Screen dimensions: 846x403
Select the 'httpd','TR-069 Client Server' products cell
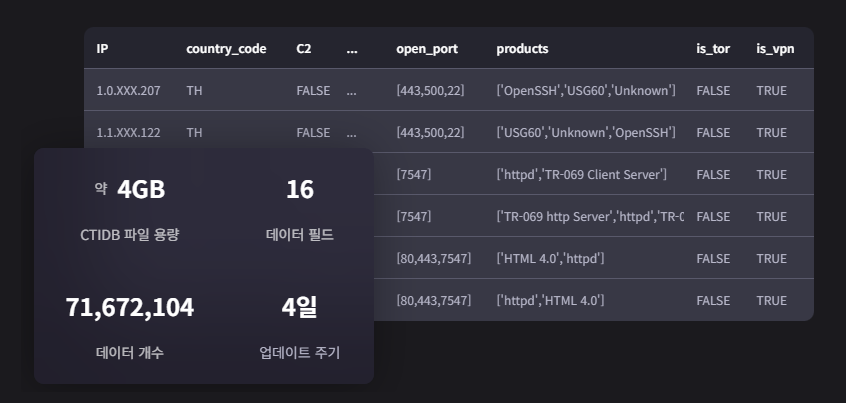(581, 175)
